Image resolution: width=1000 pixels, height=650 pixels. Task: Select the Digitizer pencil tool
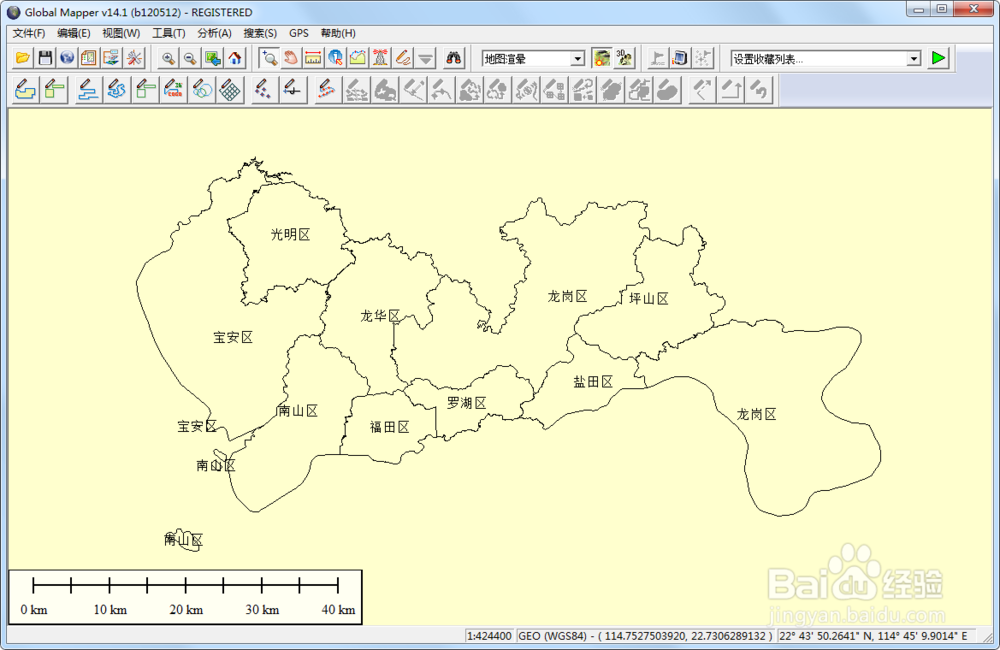click(x=402, y=58)
